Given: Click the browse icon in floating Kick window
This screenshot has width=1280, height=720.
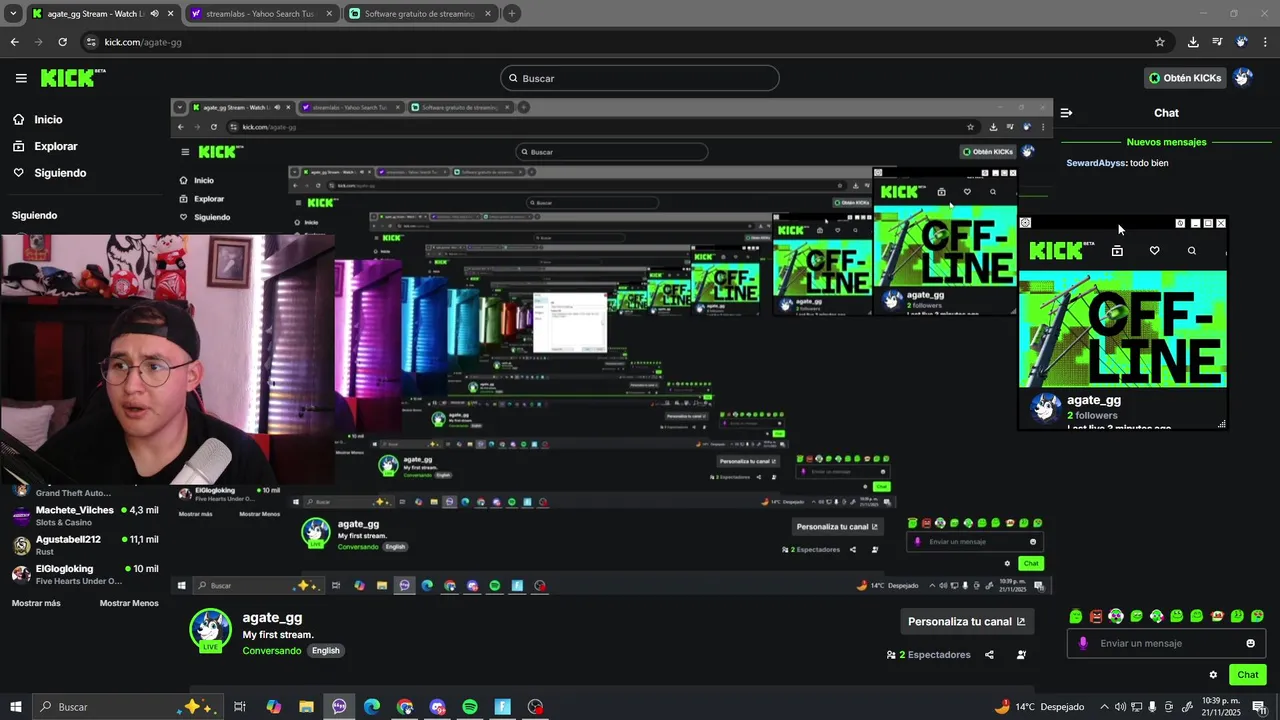Looking at the screenshot, I should point(1117,251).
